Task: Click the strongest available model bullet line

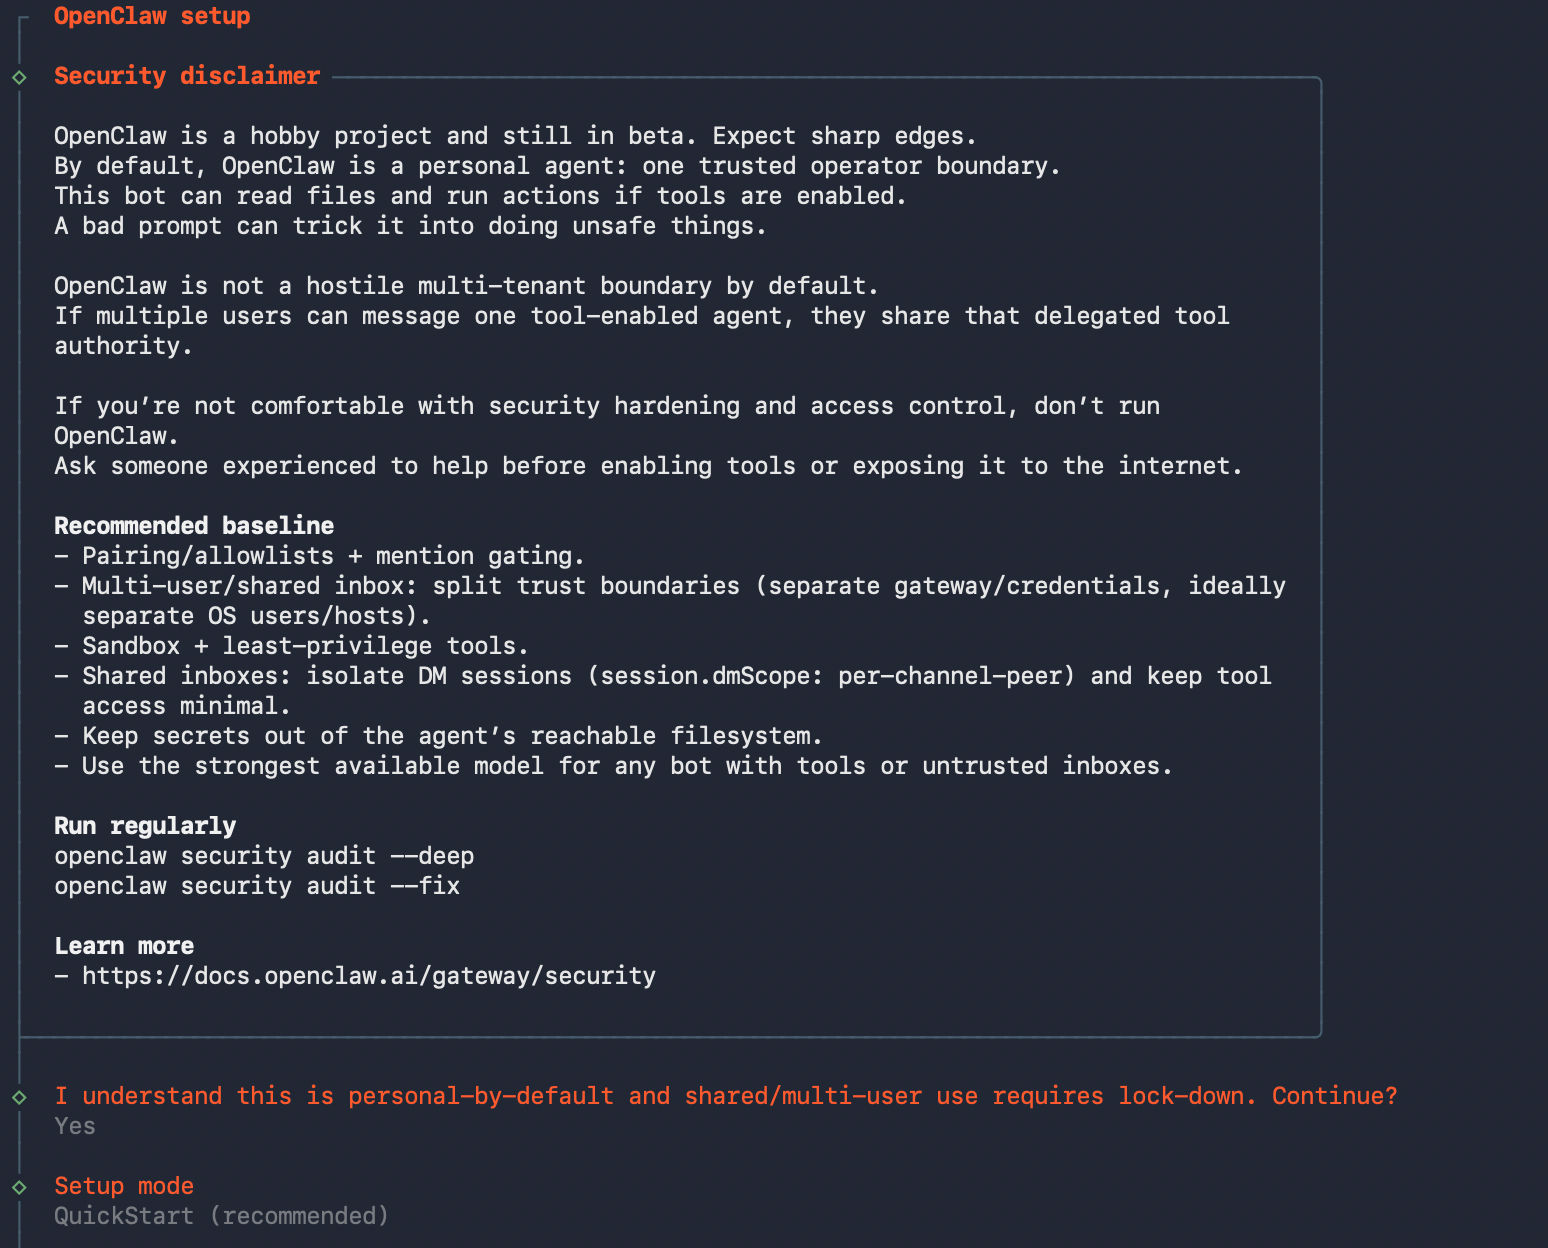Action: pos(613,766)
